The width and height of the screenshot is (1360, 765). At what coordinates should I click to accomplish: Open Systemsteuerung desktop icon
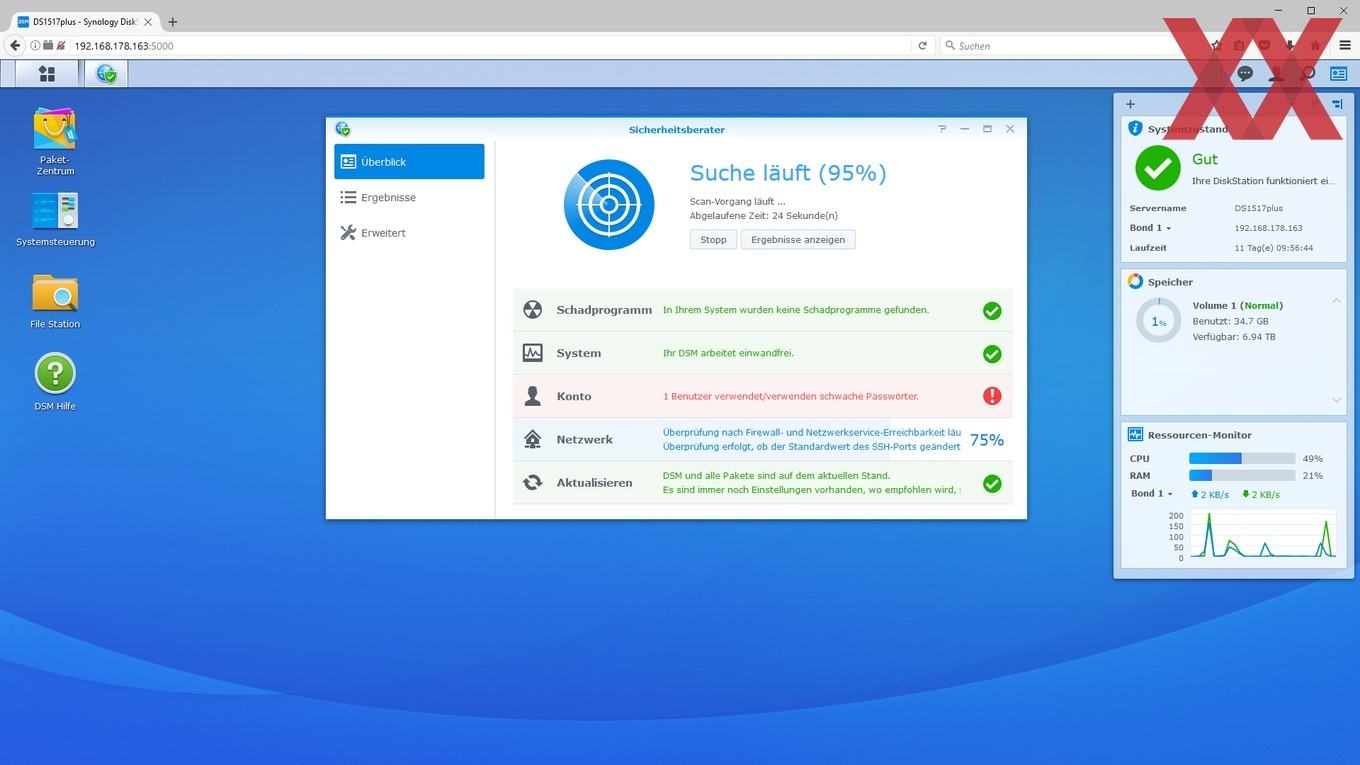(55, 219)
